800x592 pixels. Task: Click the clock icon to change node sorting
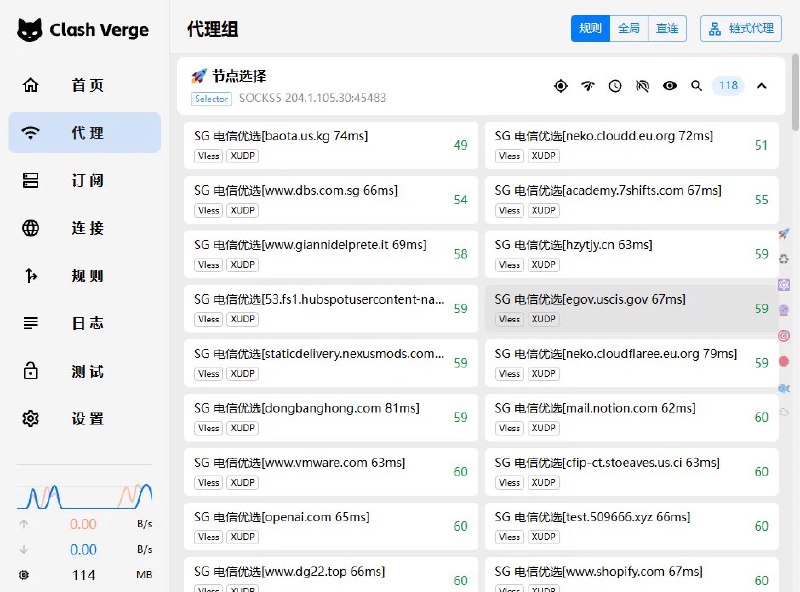tap(615, 86)
